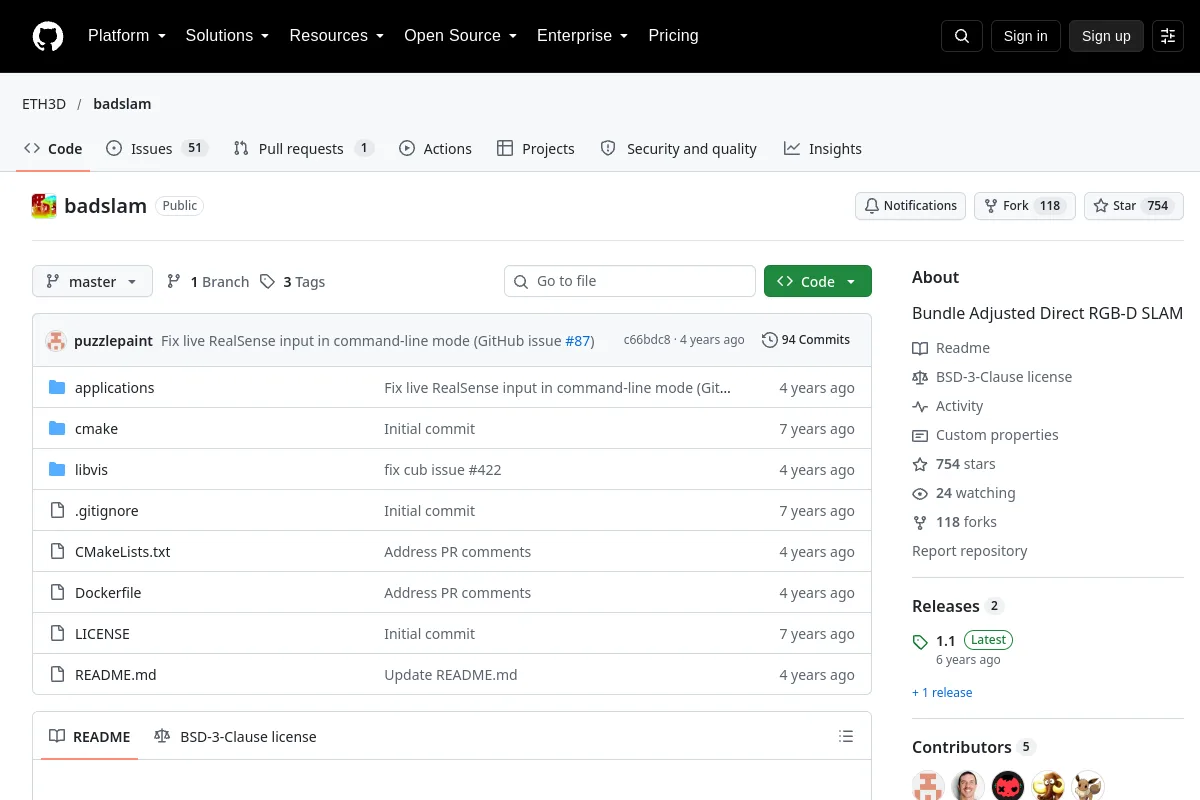1200x800 pixels.
Task: Click the puzzlepaint committer avatar
Action: point(56,340)
